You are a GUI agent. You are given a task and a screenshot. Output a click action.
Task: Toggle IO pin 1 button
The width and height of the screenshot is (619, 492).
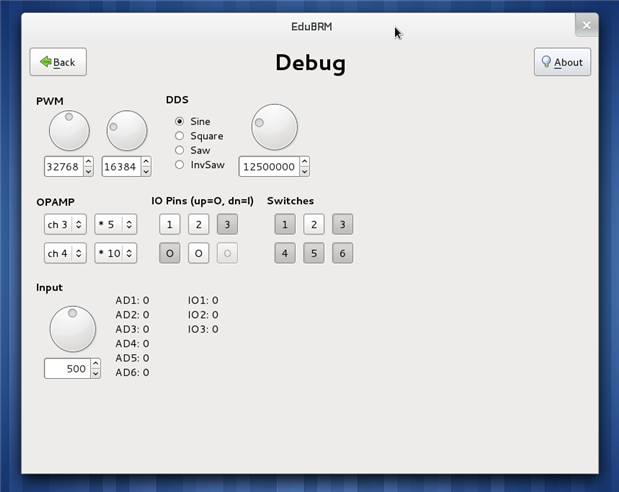pos(170,224)
